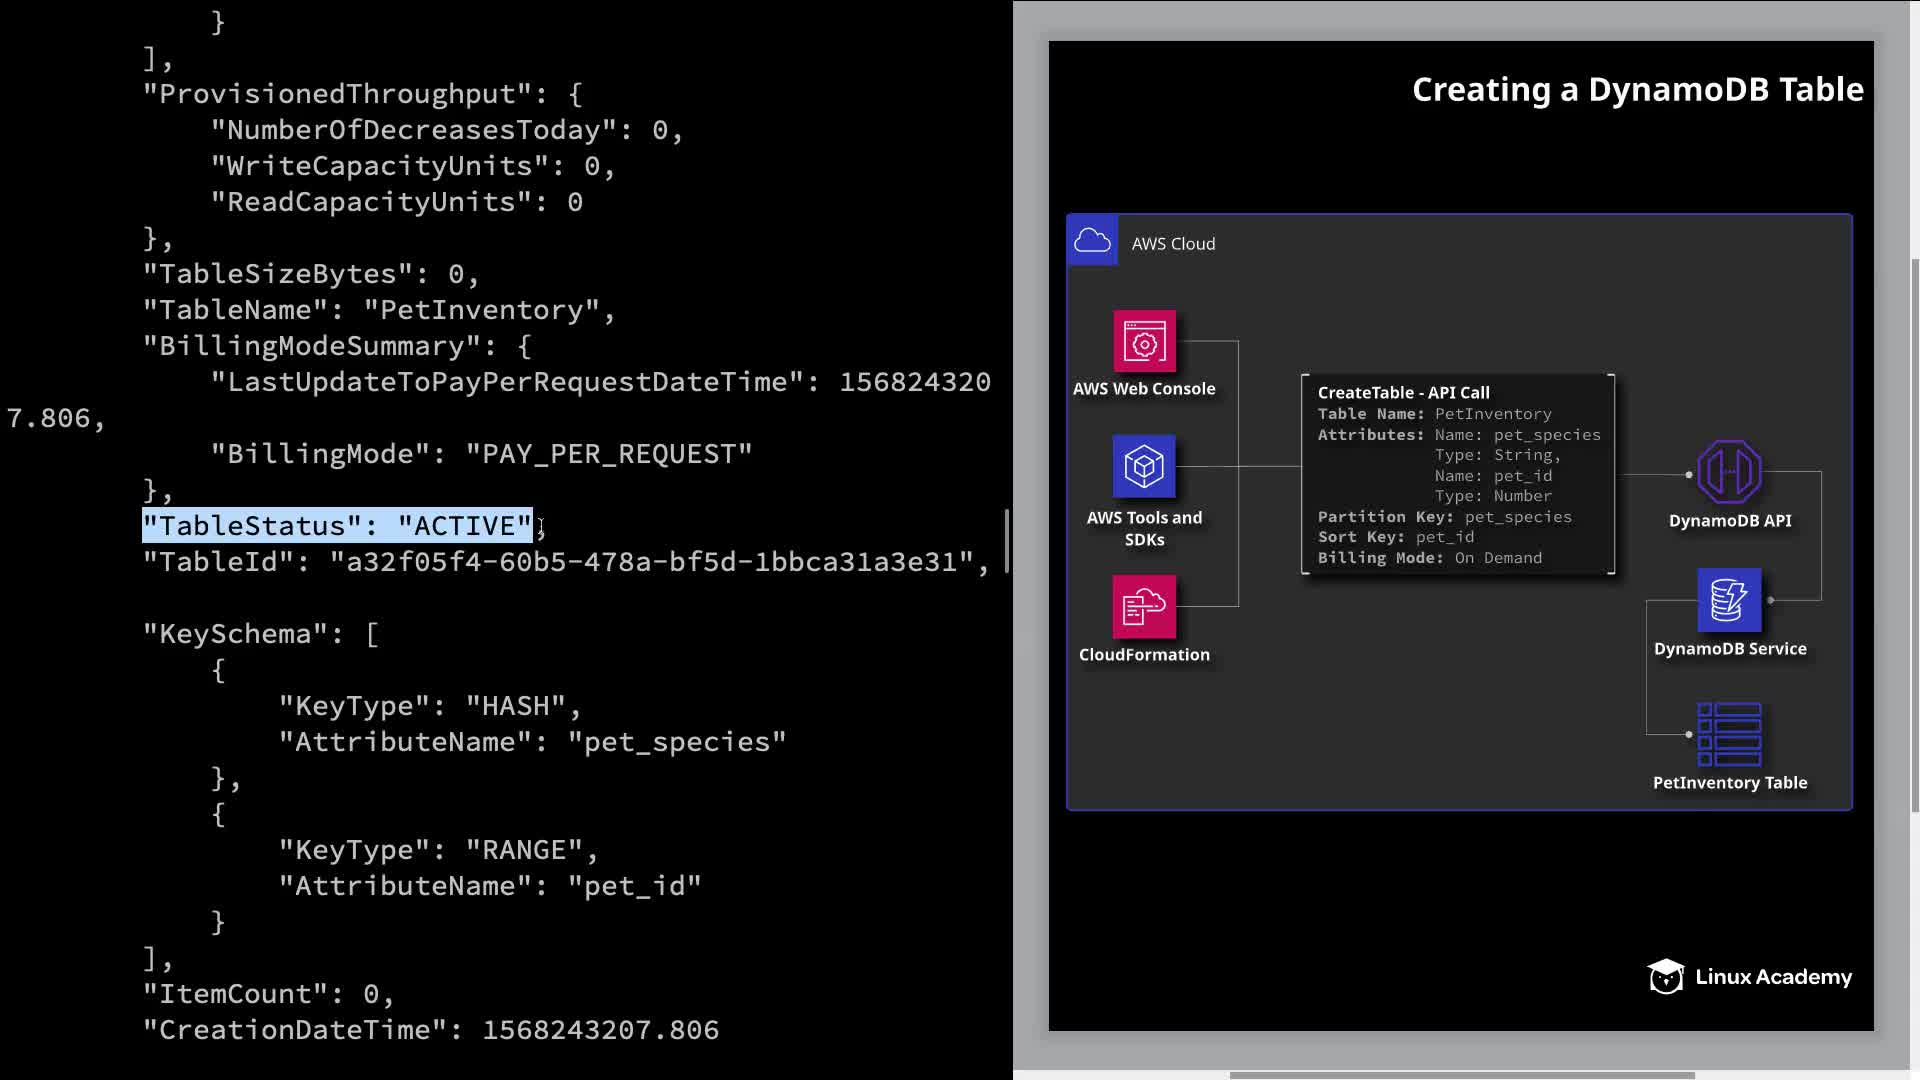Screen dimensions: 1920x1080
Task: Click the PetInventory Table icon
Action: point(1729,734)
